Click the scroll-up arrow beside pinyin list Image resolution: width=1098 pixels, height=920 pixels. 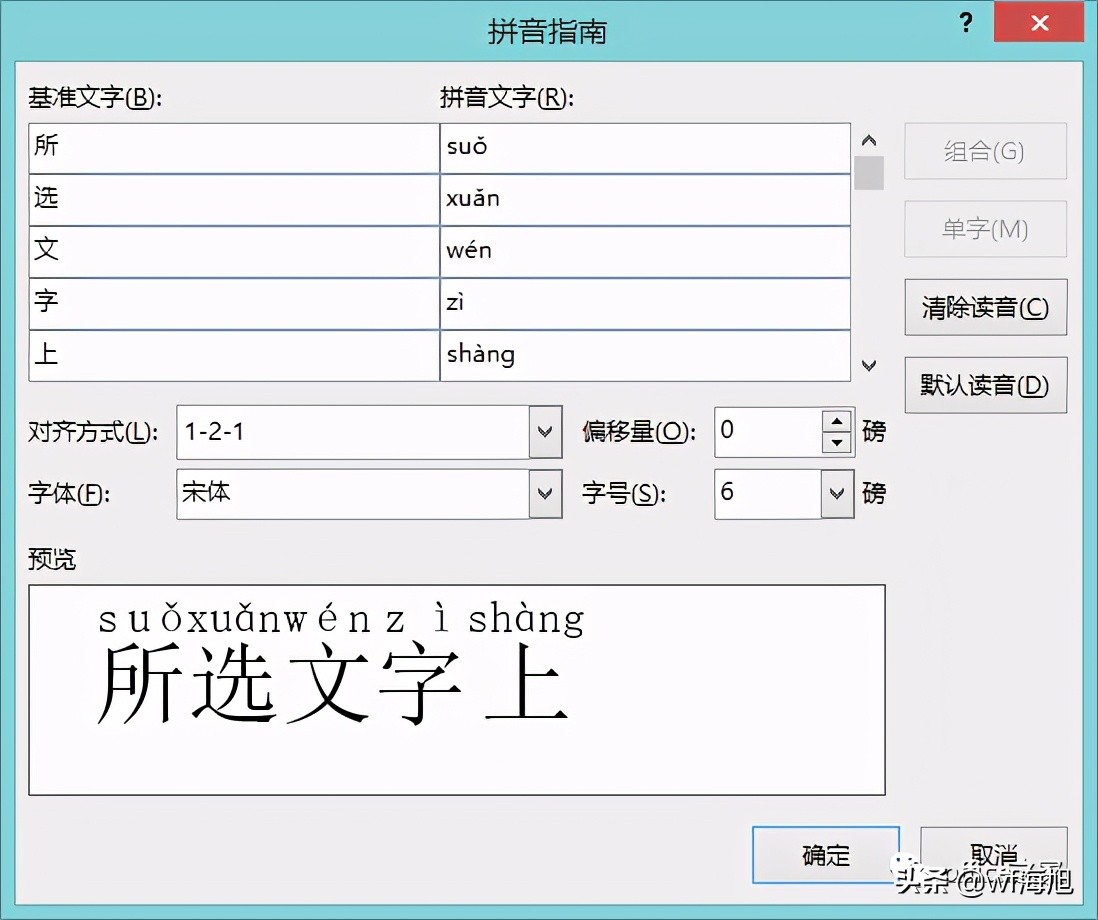[869, 141]
